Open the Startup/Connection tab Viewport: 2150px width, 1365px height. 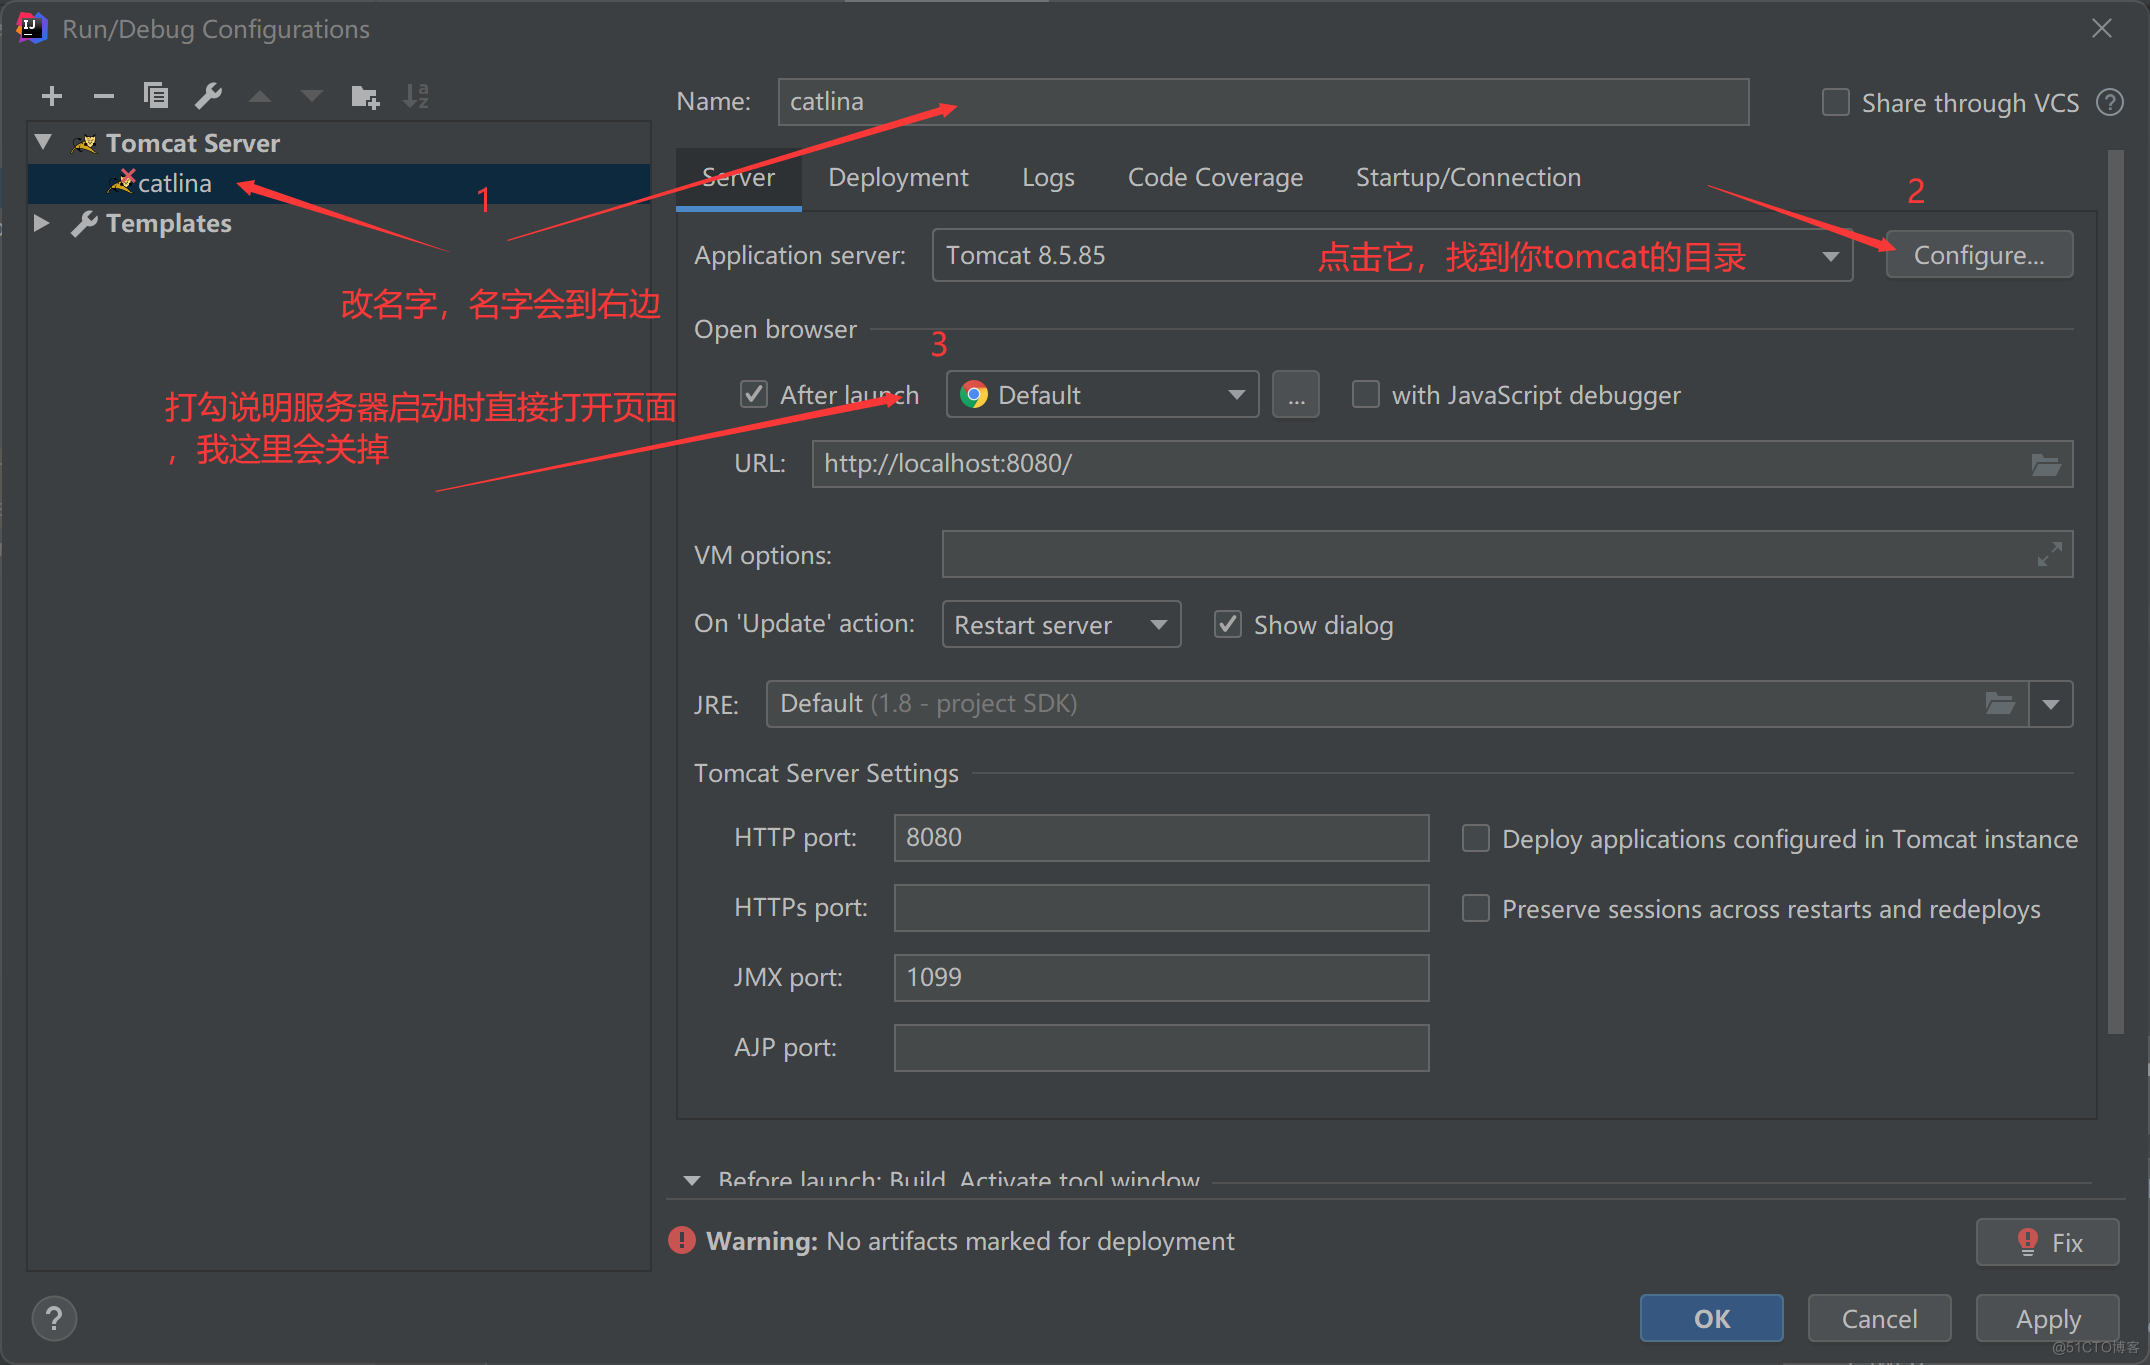coord(1468,178)
